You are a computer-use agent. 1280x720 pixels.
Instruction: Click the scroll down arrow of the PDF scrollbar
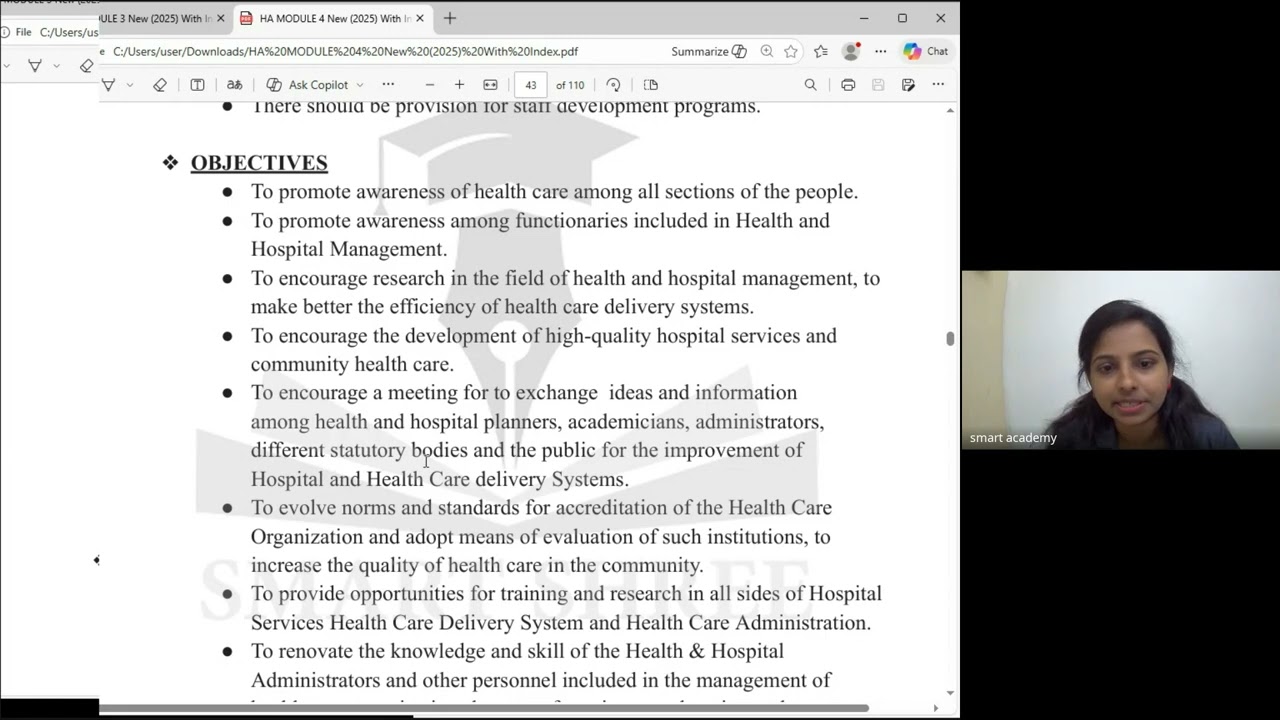[950, 692]
